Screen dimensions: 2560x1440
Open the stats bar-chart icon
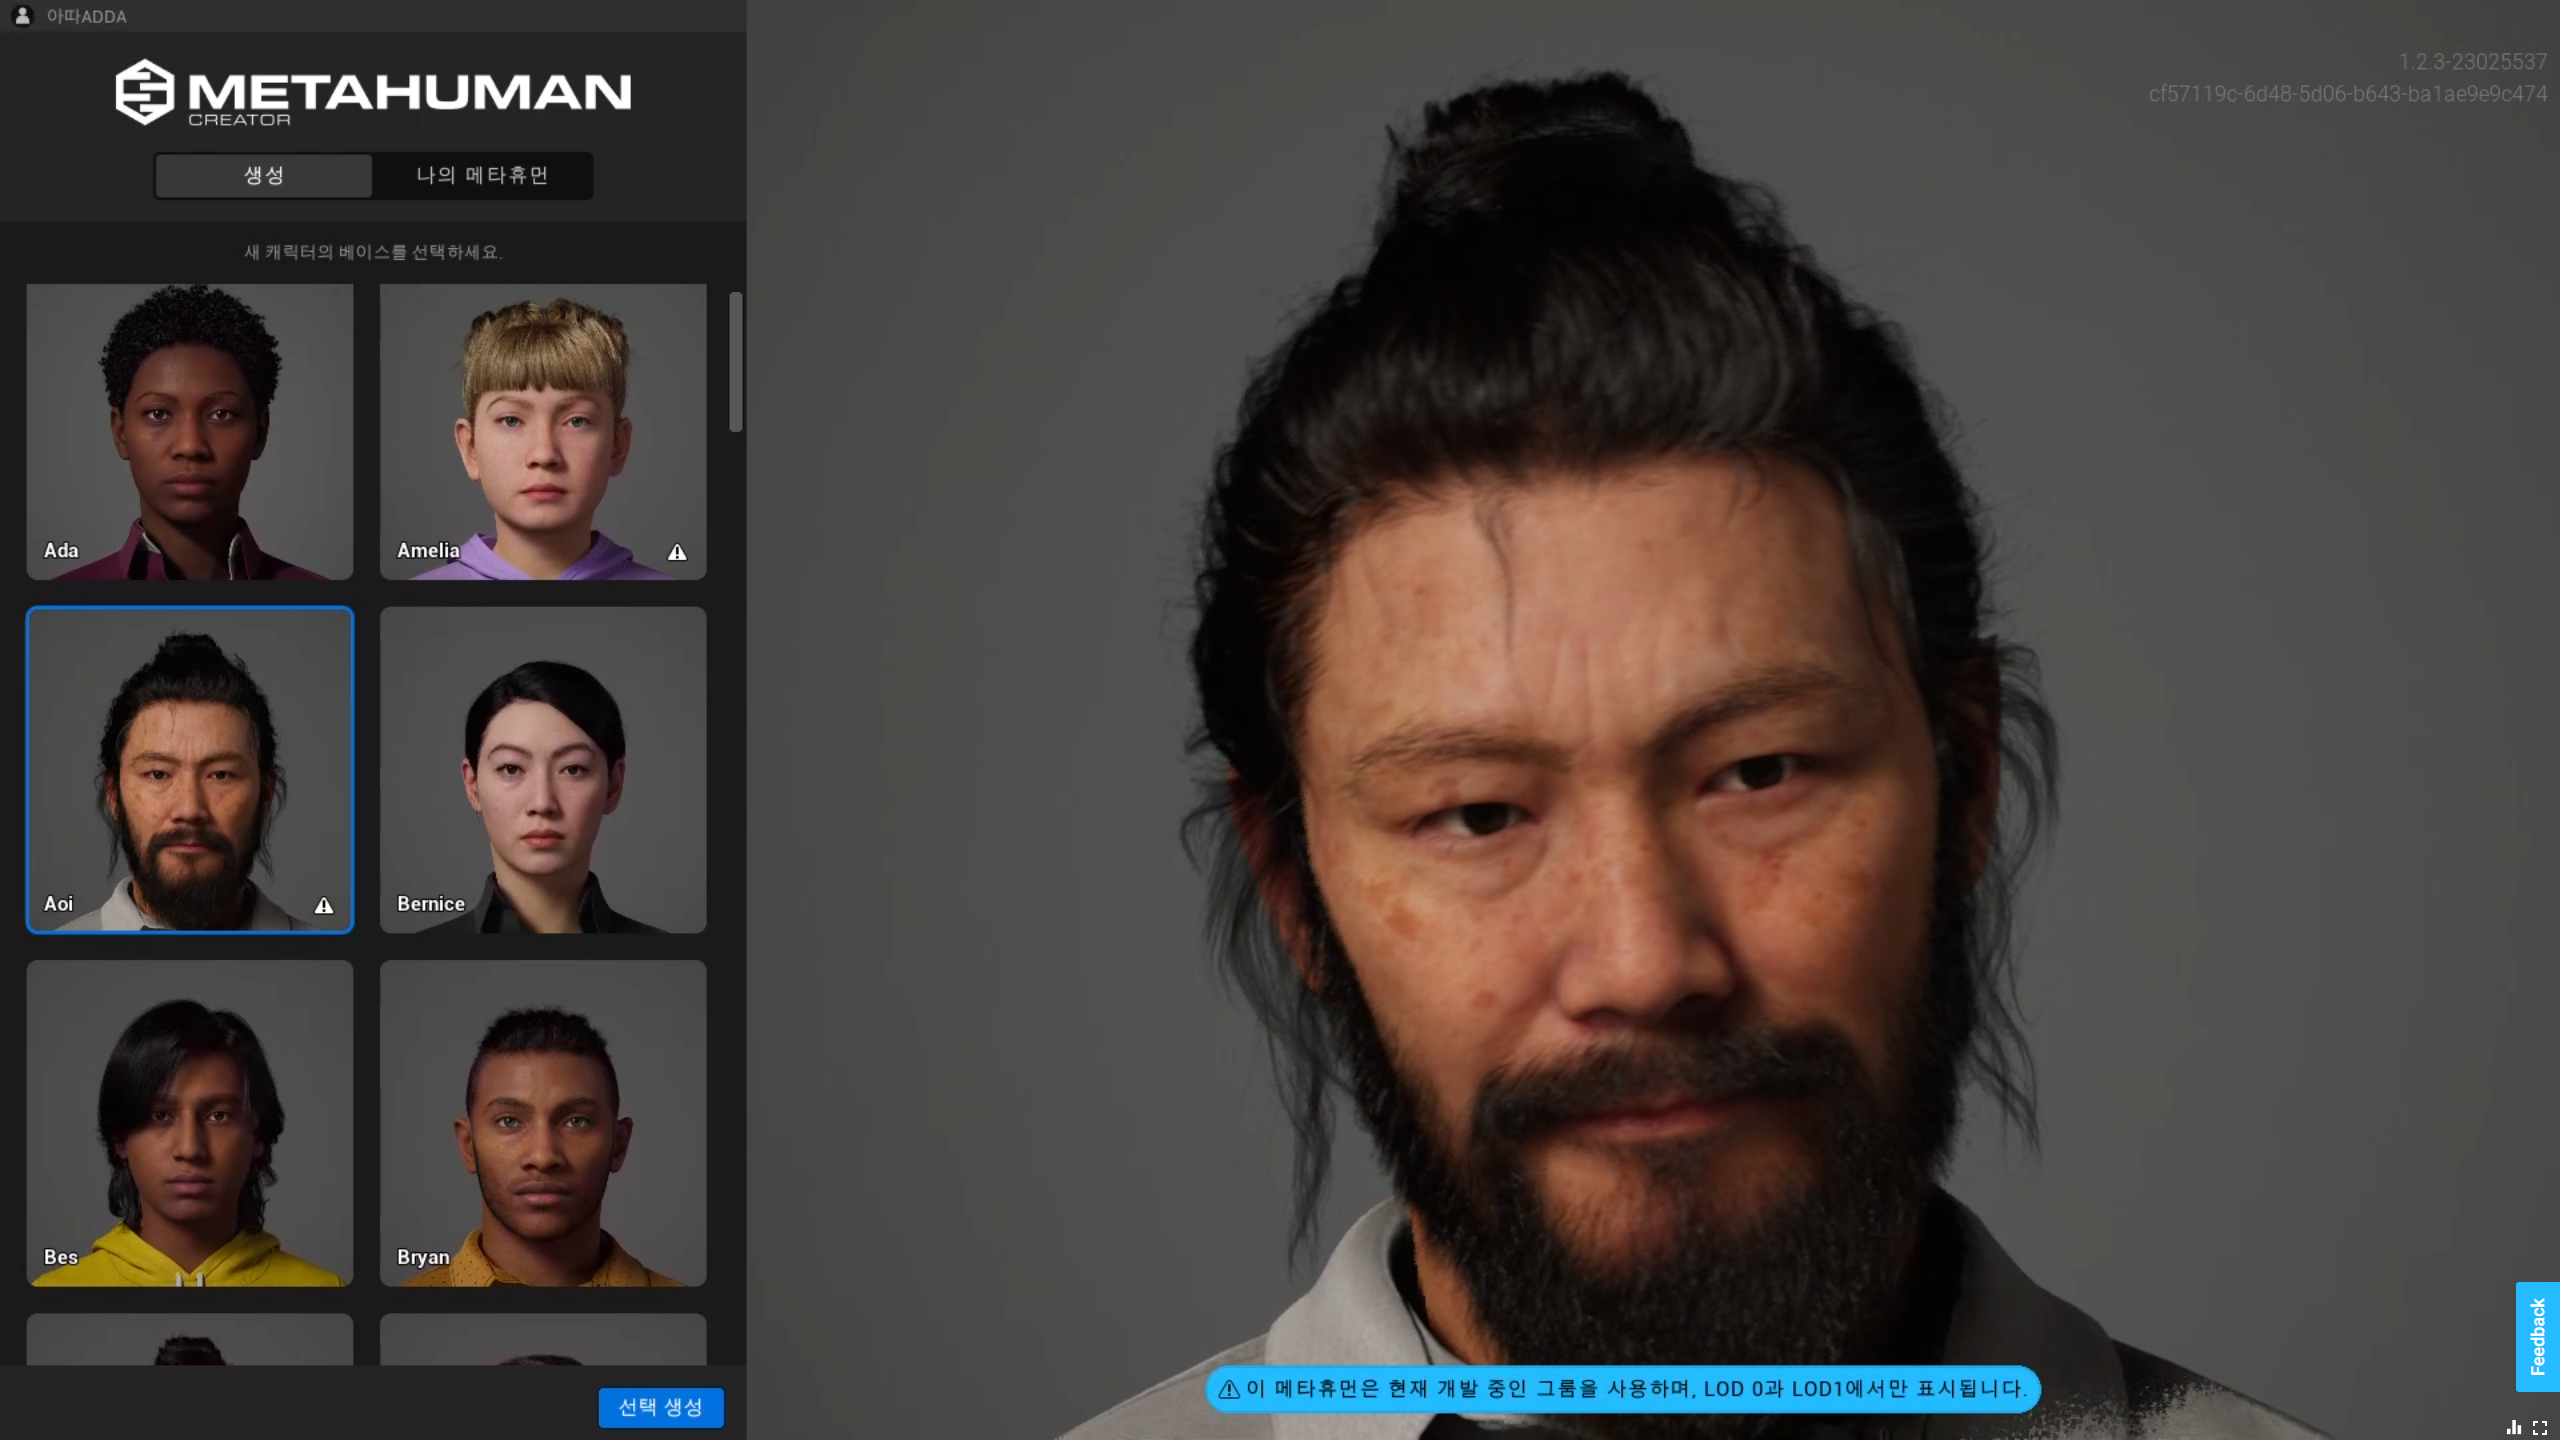2513,1427
